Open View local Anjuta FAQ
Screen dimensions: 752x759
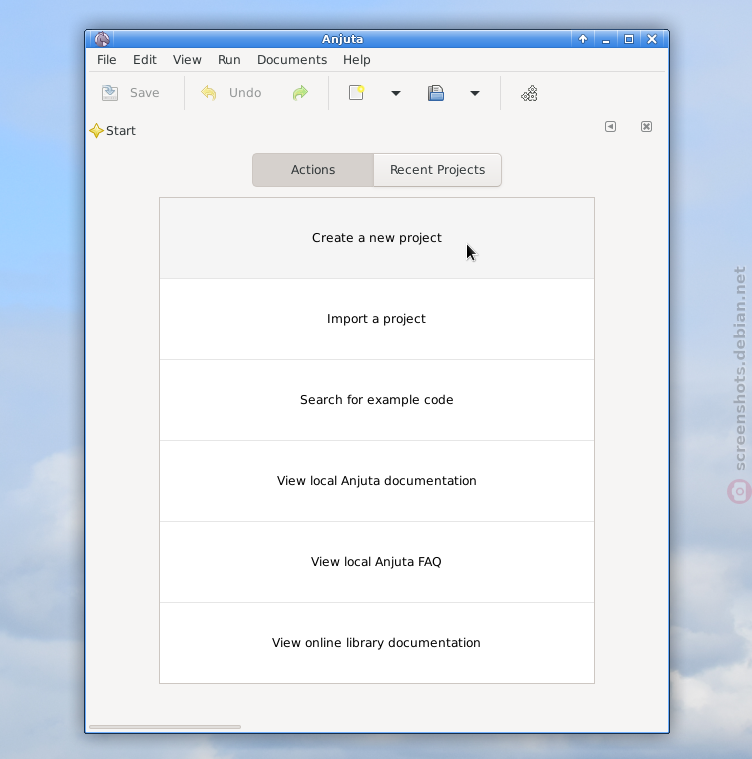coord(377,562)
